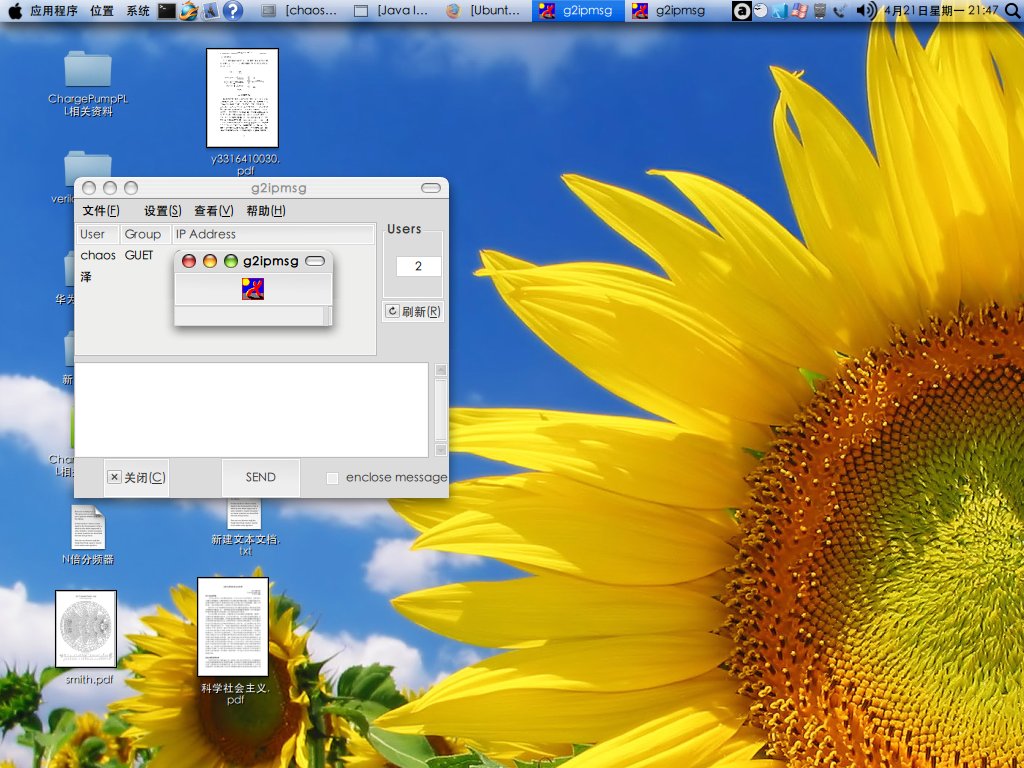Open the 查看(V) menu in g2ipmsg
The height and width of the screenshot is (768, 1024).
pos(214,210)
